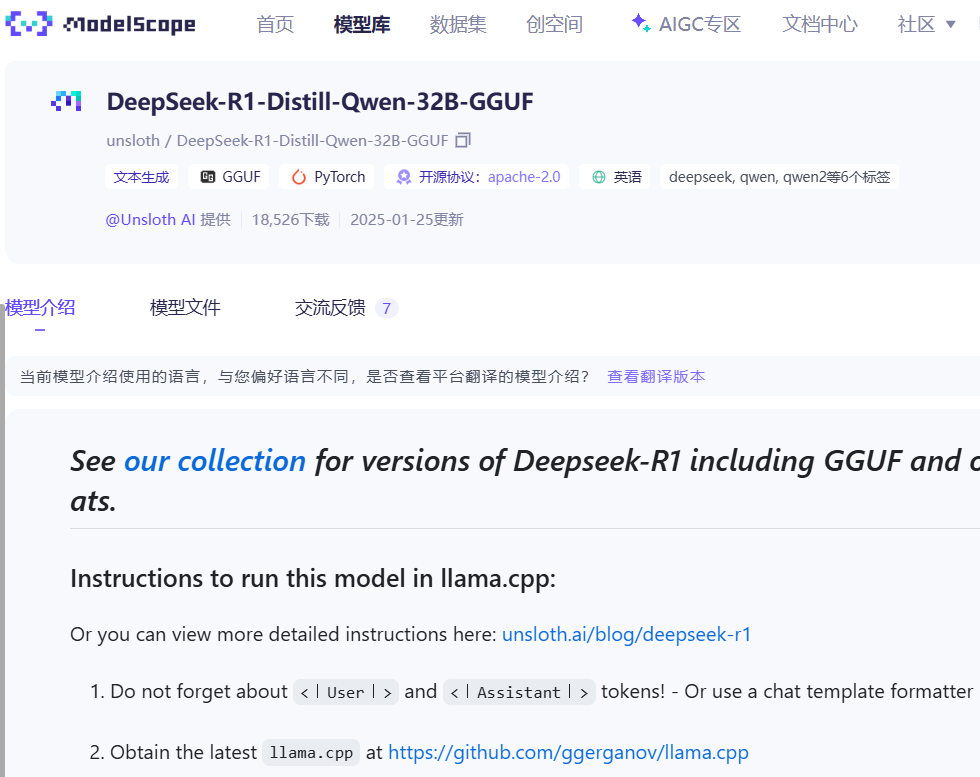980x777 pixels.
Task: Click the GGUF tag icon
Action: tap(208, 178)
